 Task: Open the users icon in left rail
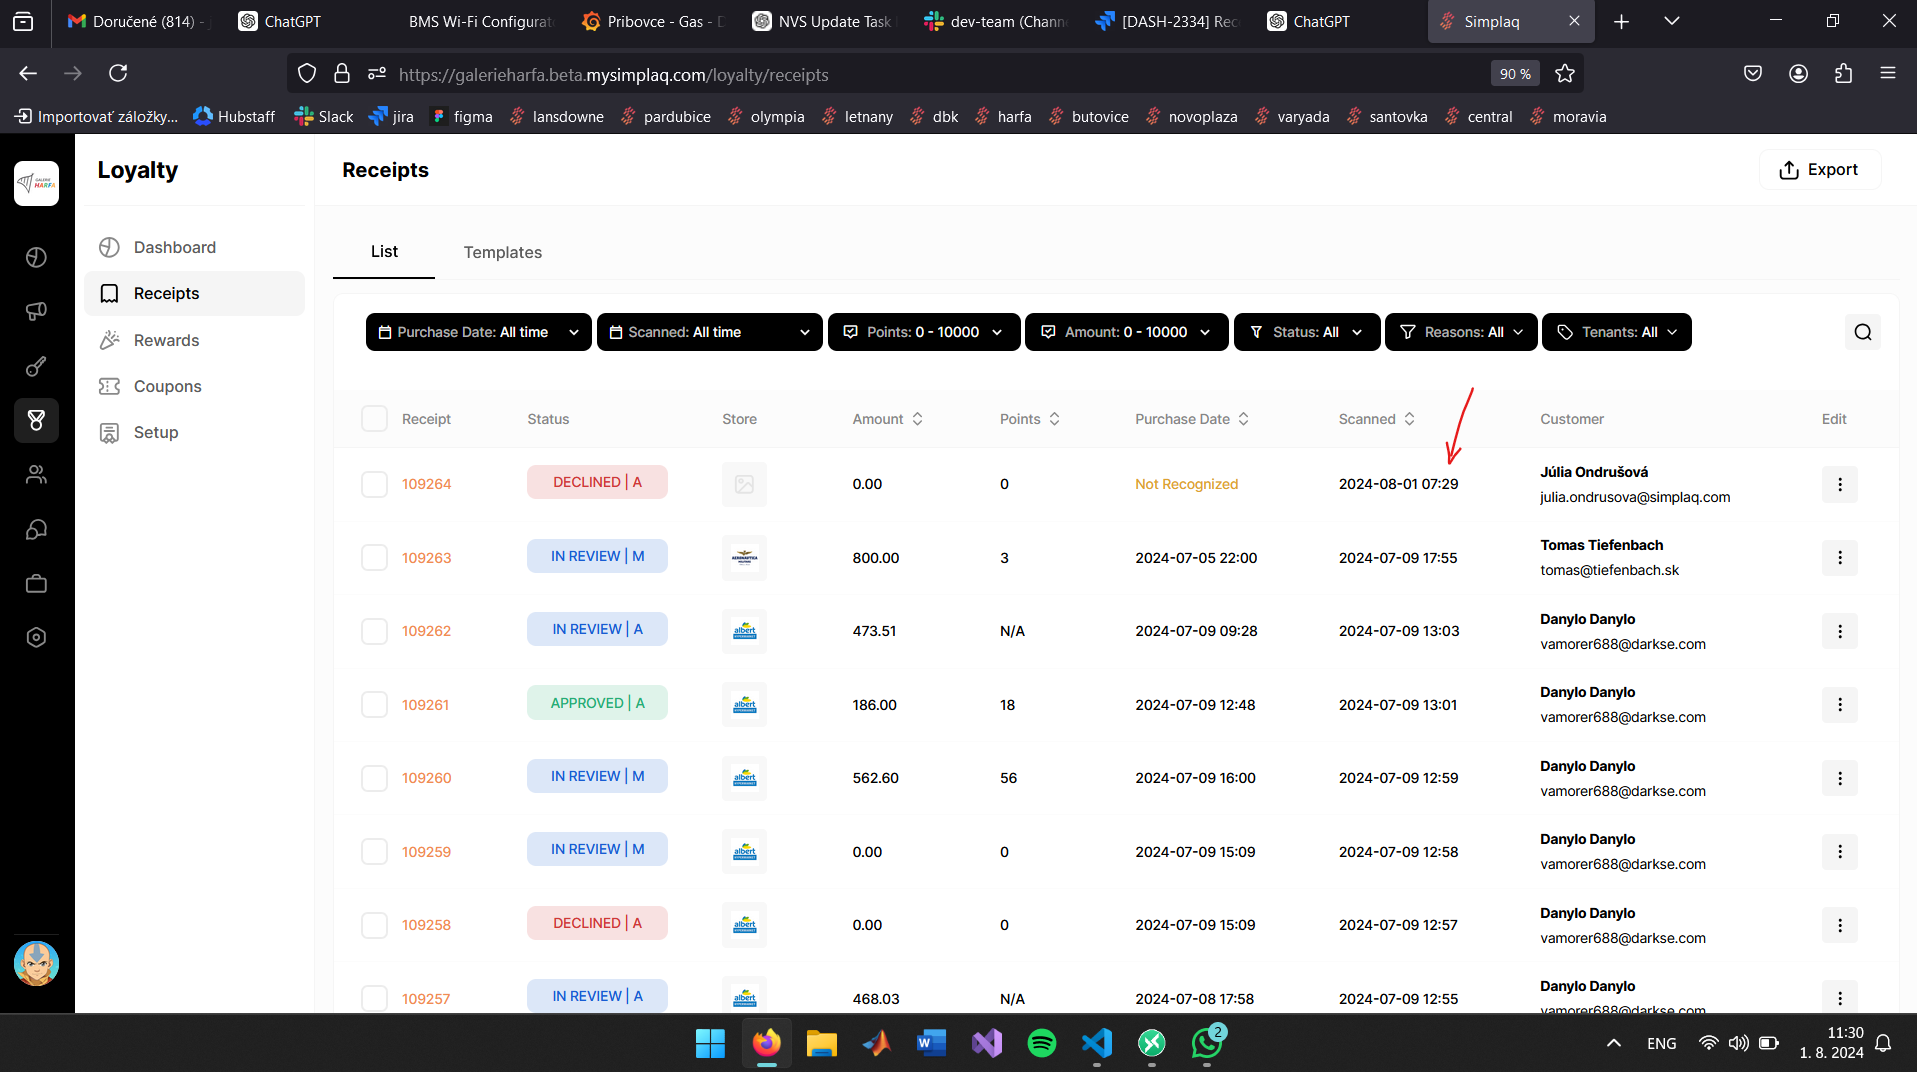click(x=36, y=475)
